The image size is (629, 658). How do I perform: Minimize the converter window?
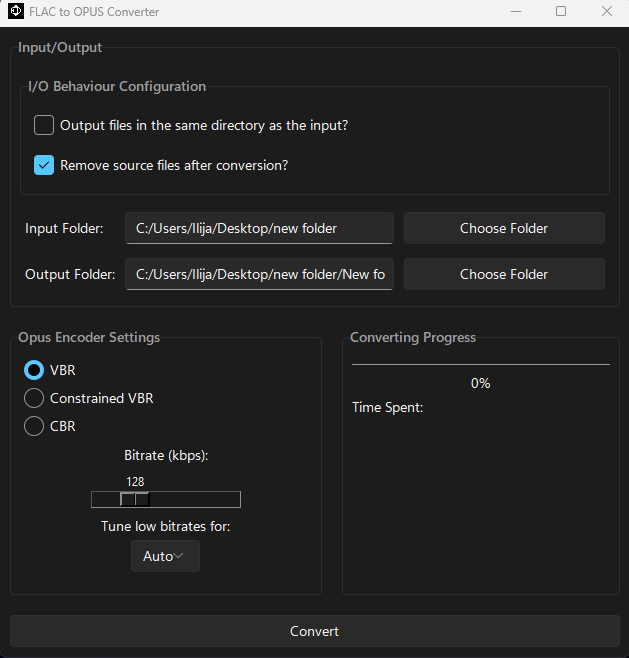[x=516, y=11]
